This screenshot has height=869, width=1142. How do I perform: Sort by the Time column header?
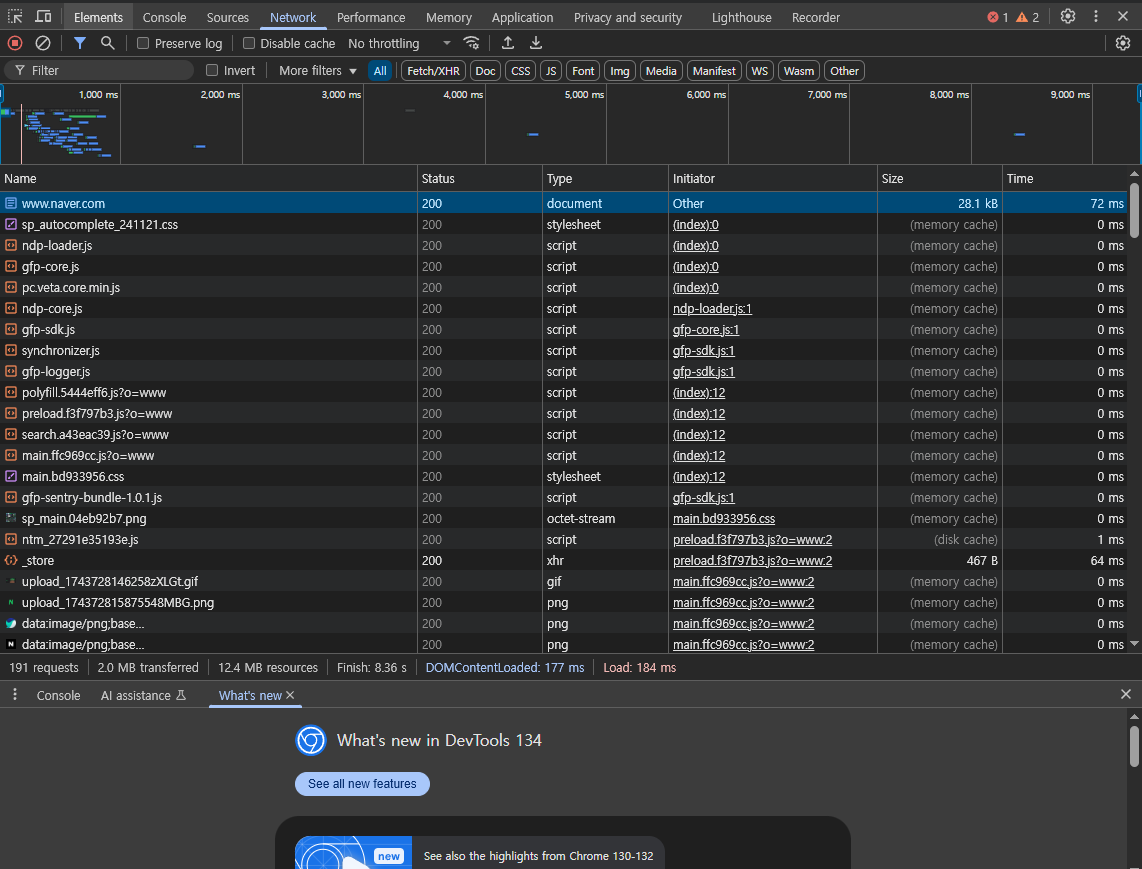click(x=1065, y=178)
